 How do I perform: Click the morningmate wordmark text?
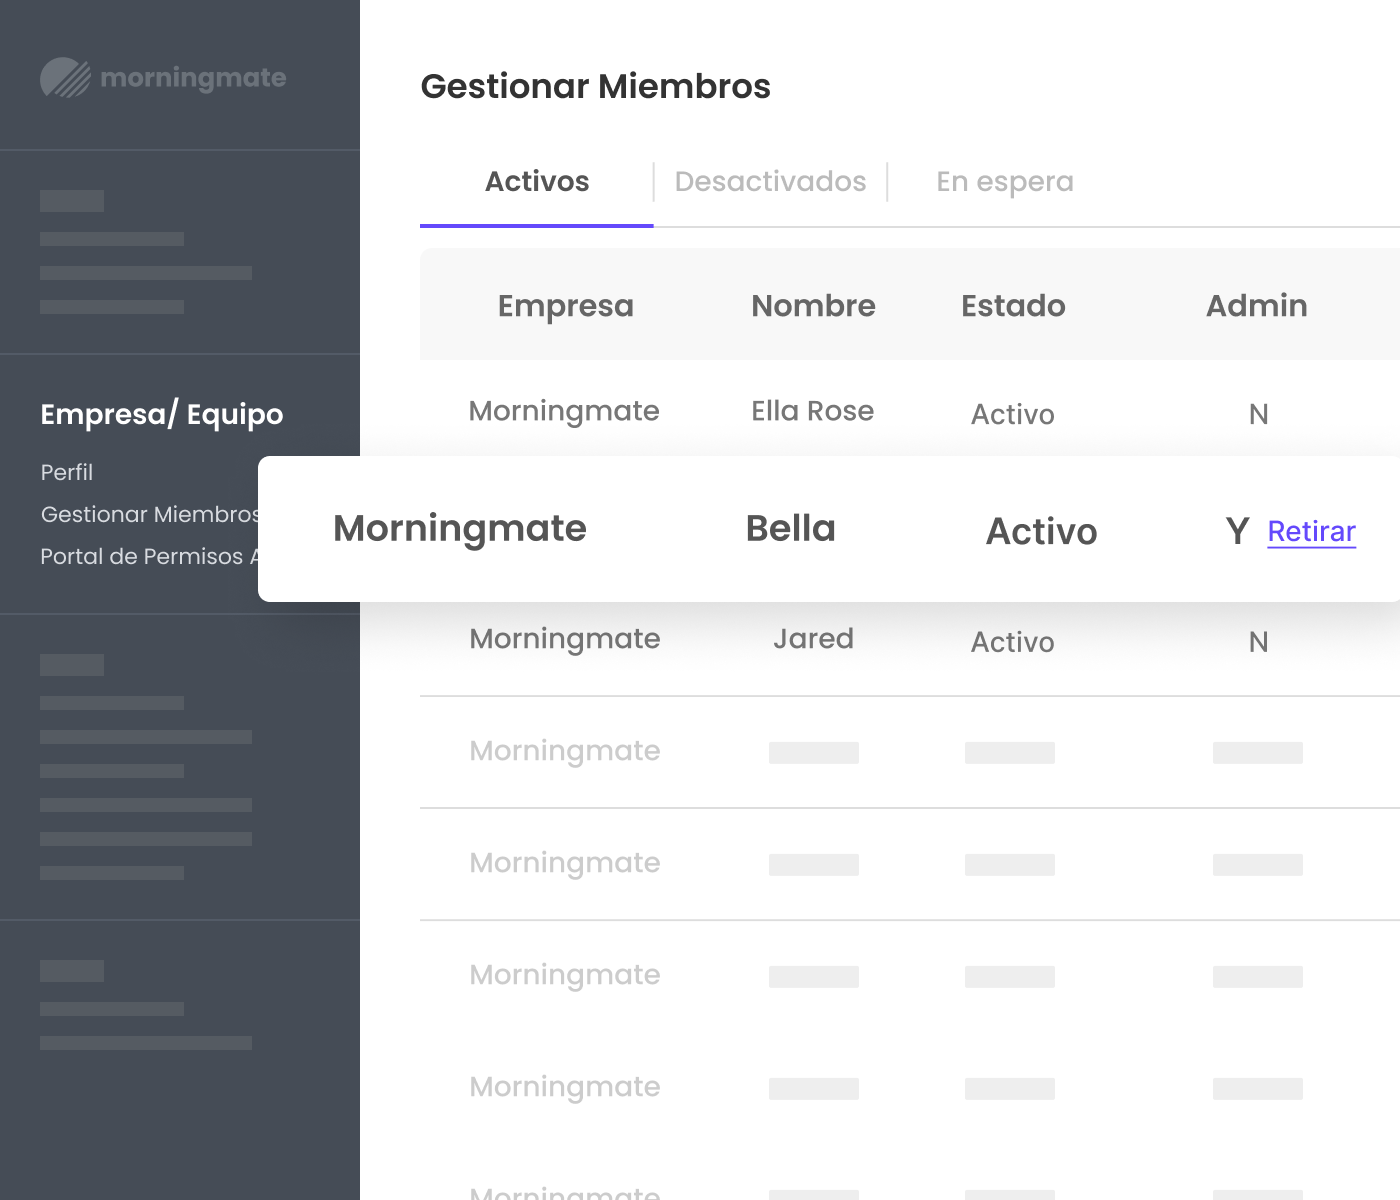click(193, 78)
